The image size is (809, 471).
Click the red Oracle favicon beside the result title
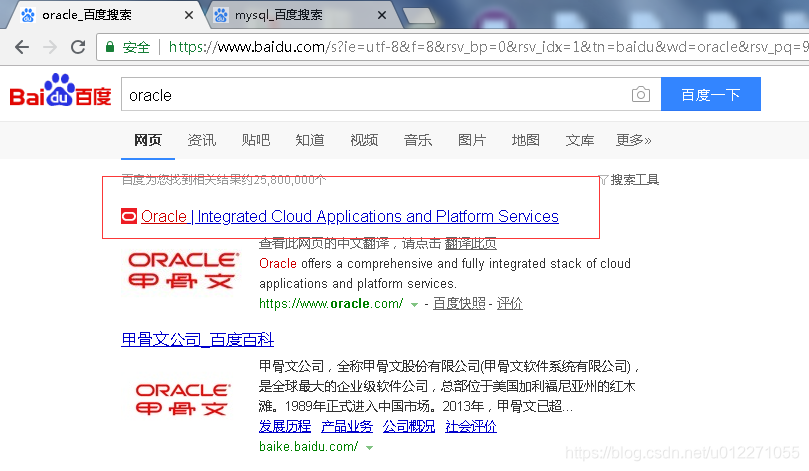[128, 216]
